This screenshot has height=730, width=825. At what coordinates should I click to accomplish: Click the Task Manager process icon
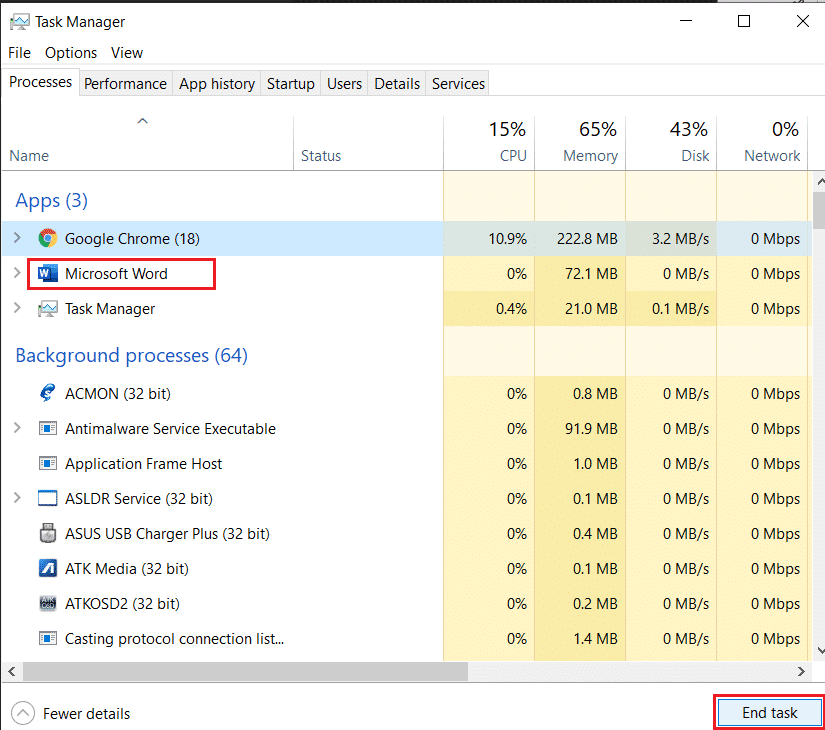pyautogui.click(x=47, y=309)
